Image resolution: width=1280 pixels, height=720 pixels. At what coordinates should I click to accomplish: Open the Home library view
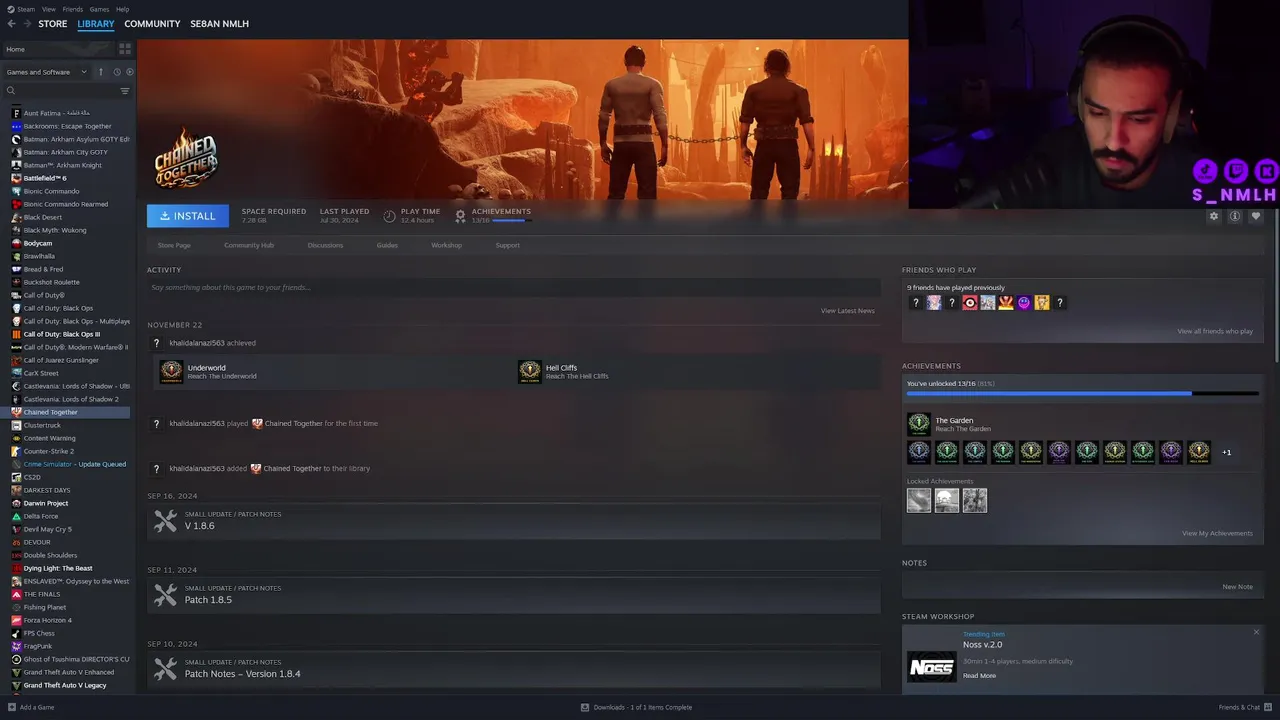[x=58, y=49]
